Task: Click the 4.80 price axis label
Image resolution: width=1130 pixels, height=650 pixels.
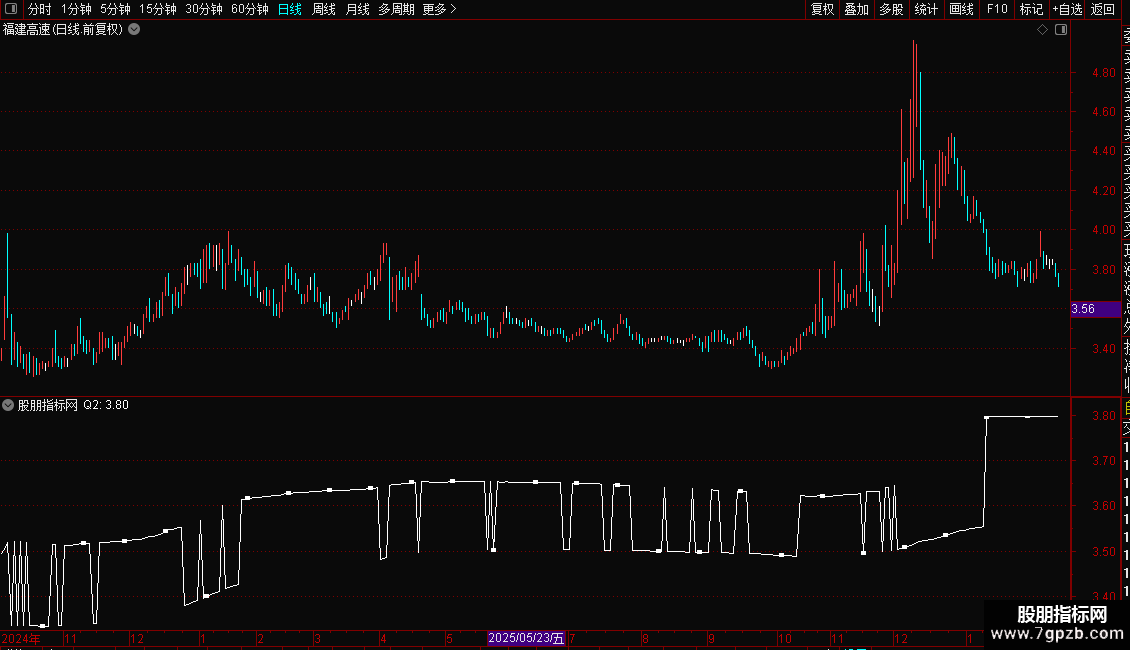Action: coord(1104,73)
